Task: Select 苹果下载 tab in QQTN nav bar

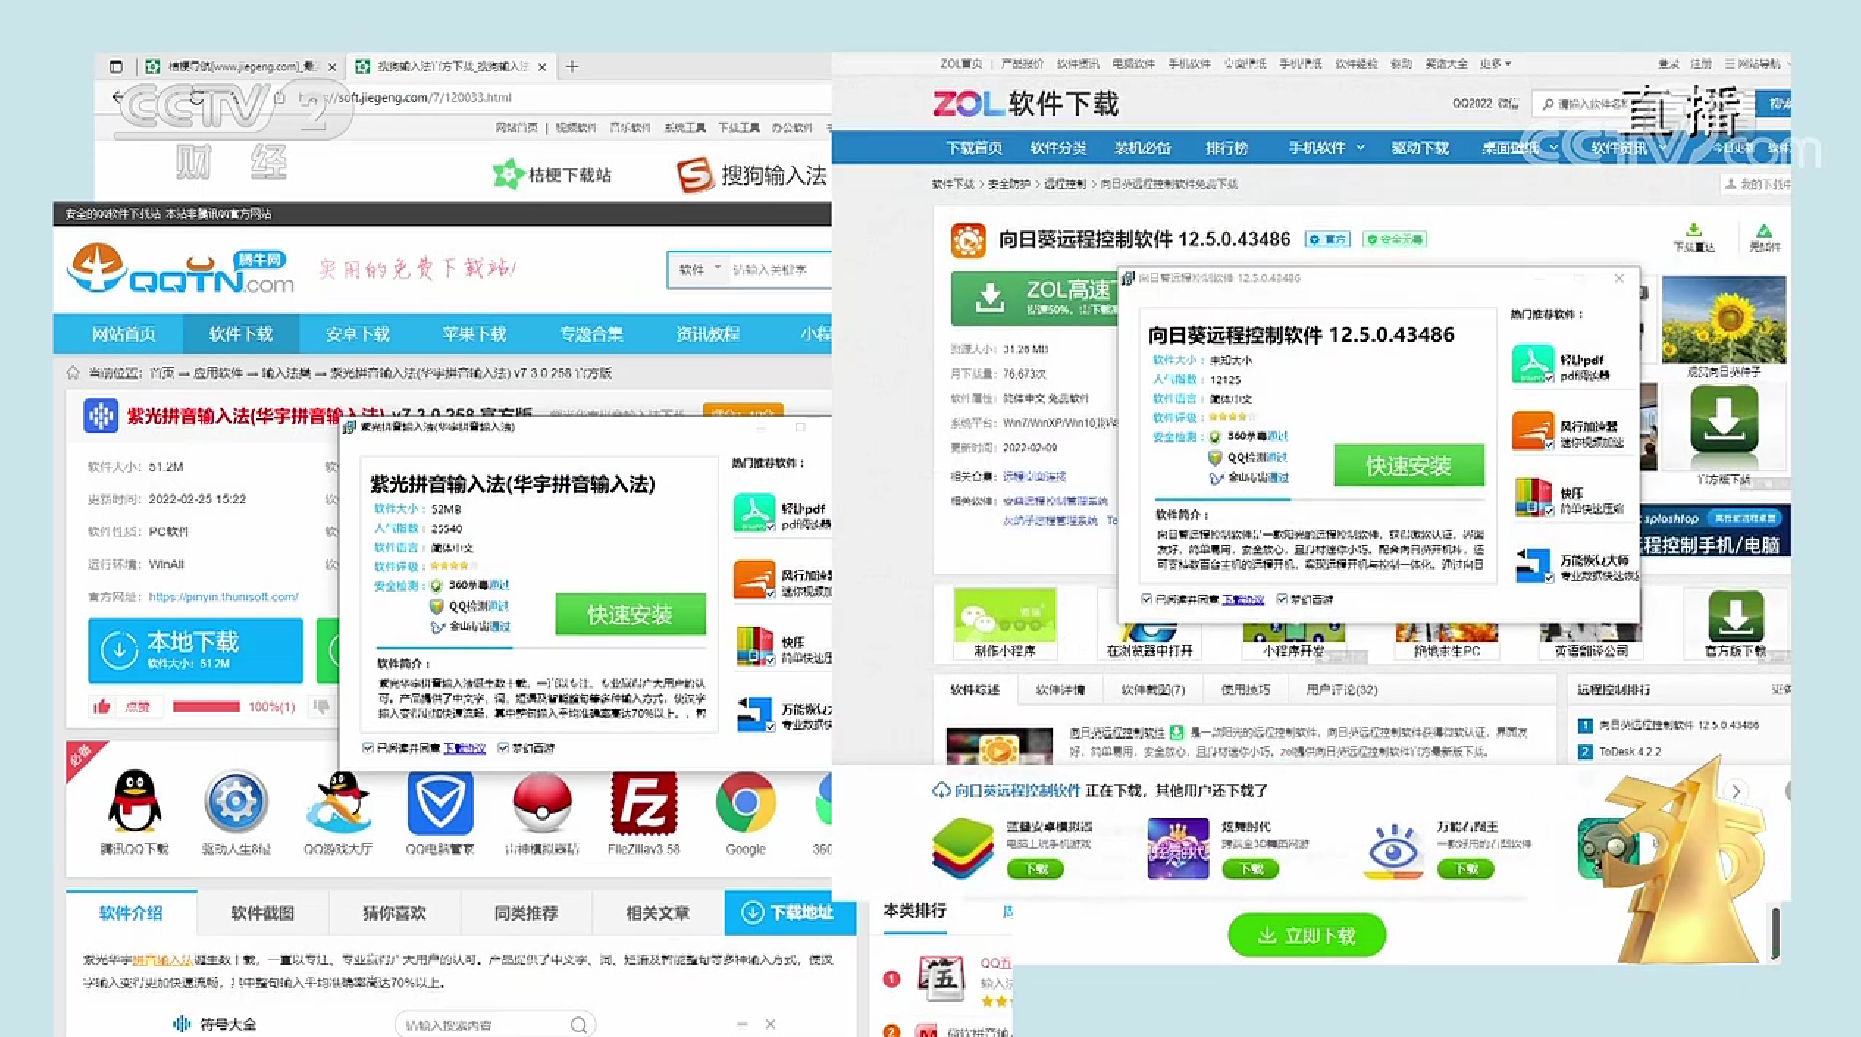Action: (474, 334)
